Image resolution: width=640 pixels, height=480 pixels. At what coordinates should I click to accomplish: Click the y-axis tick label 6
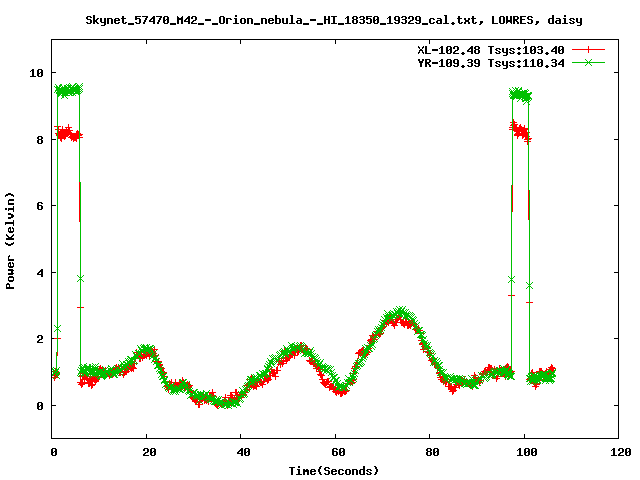(40, 206)
